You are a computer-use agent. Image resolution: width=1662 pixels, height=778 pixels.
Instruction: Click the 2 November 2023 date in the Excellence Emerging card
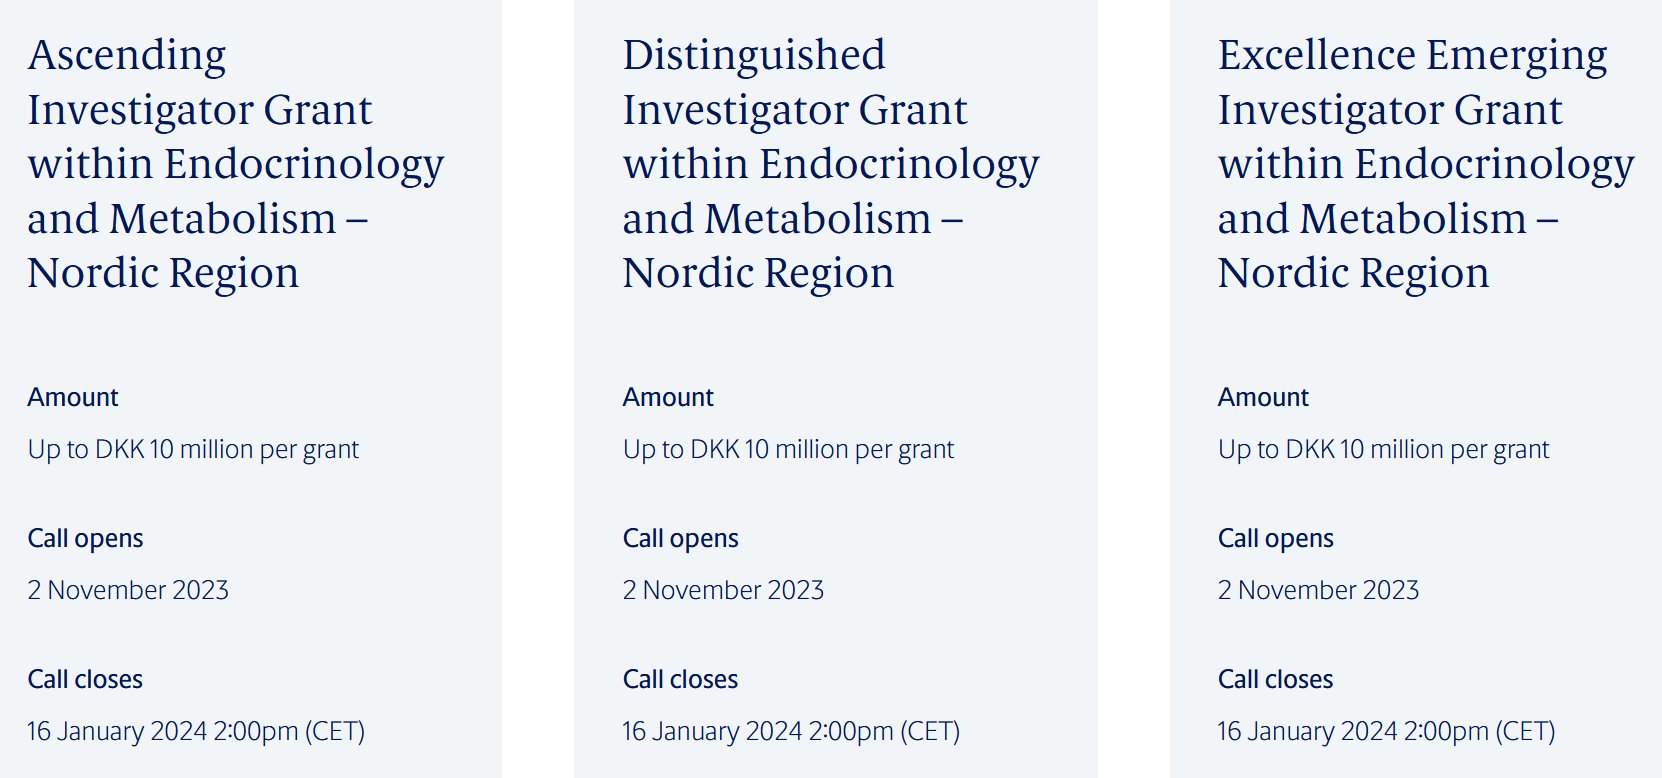(x=1318, y=590)
